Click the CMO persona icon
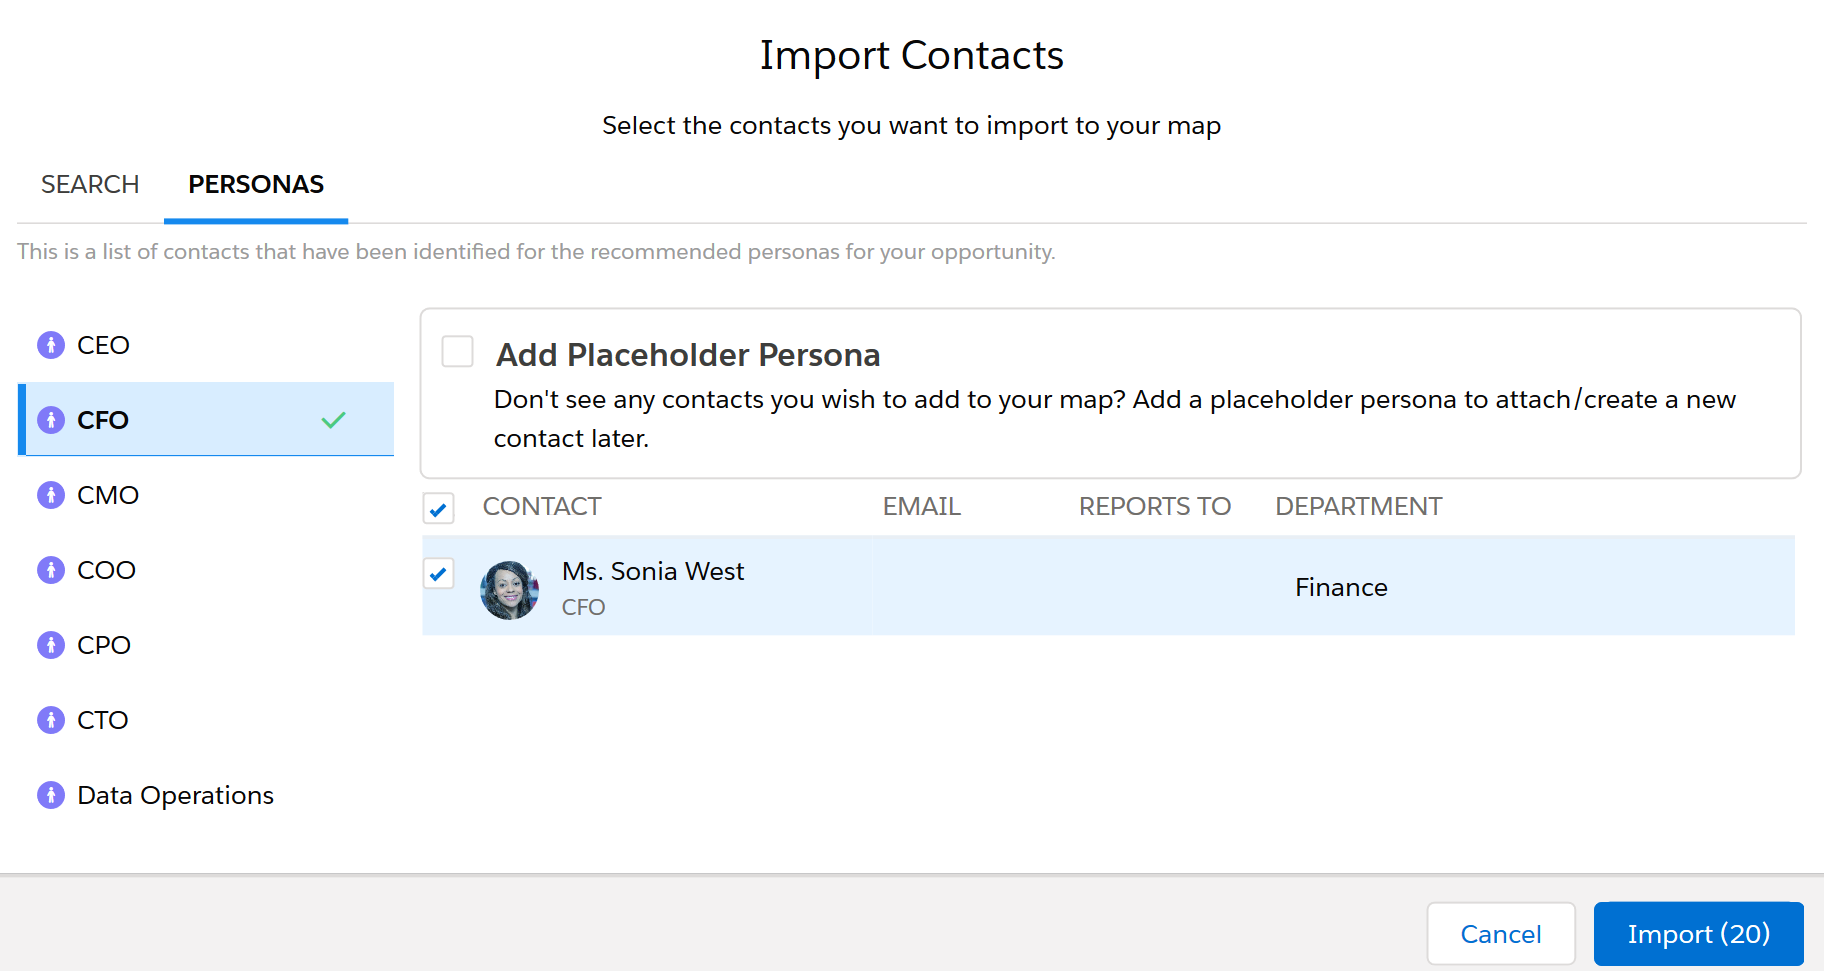 (51, 495)
